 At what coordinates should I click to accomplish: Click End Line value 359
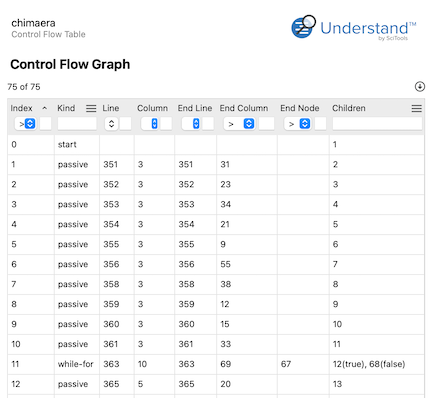click(x=186, y=304)
